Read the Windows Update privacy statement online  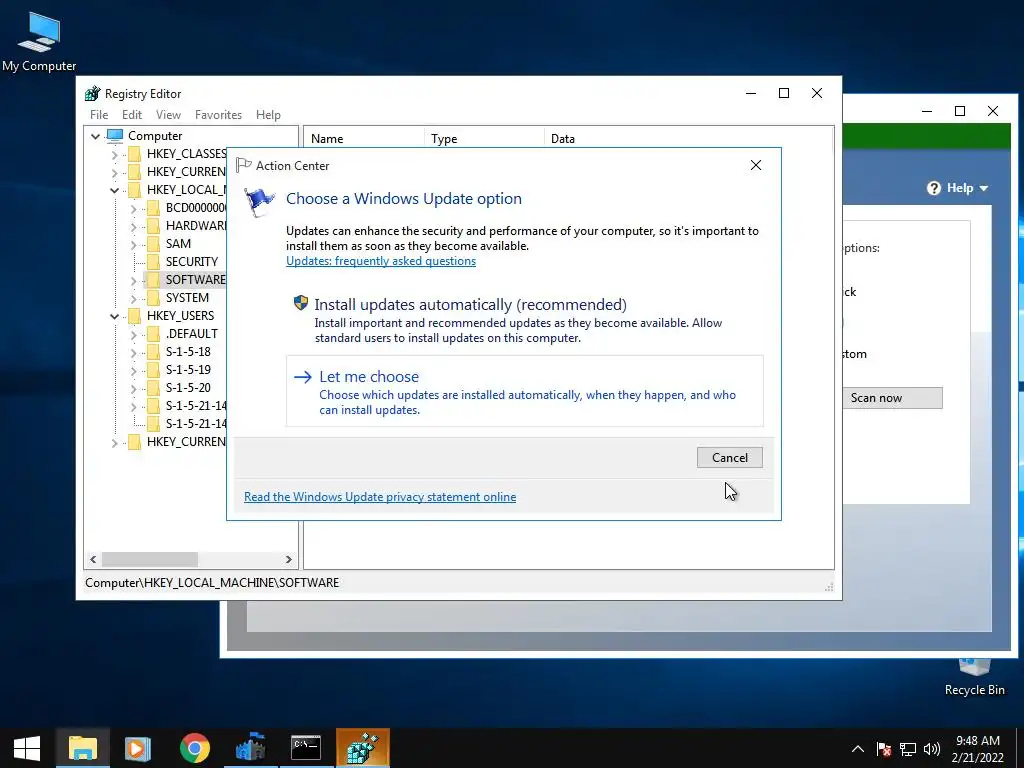tap(380, 497)
